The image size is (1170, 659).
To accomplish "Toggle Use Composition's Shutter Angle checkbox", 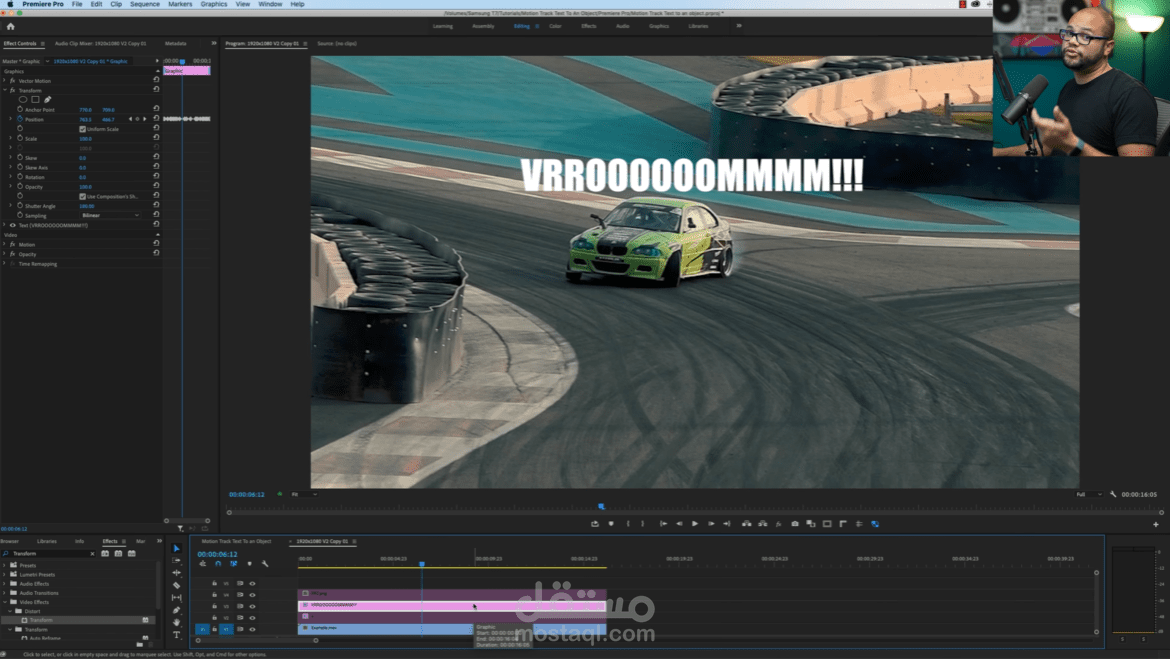I will tap(82, 196).
